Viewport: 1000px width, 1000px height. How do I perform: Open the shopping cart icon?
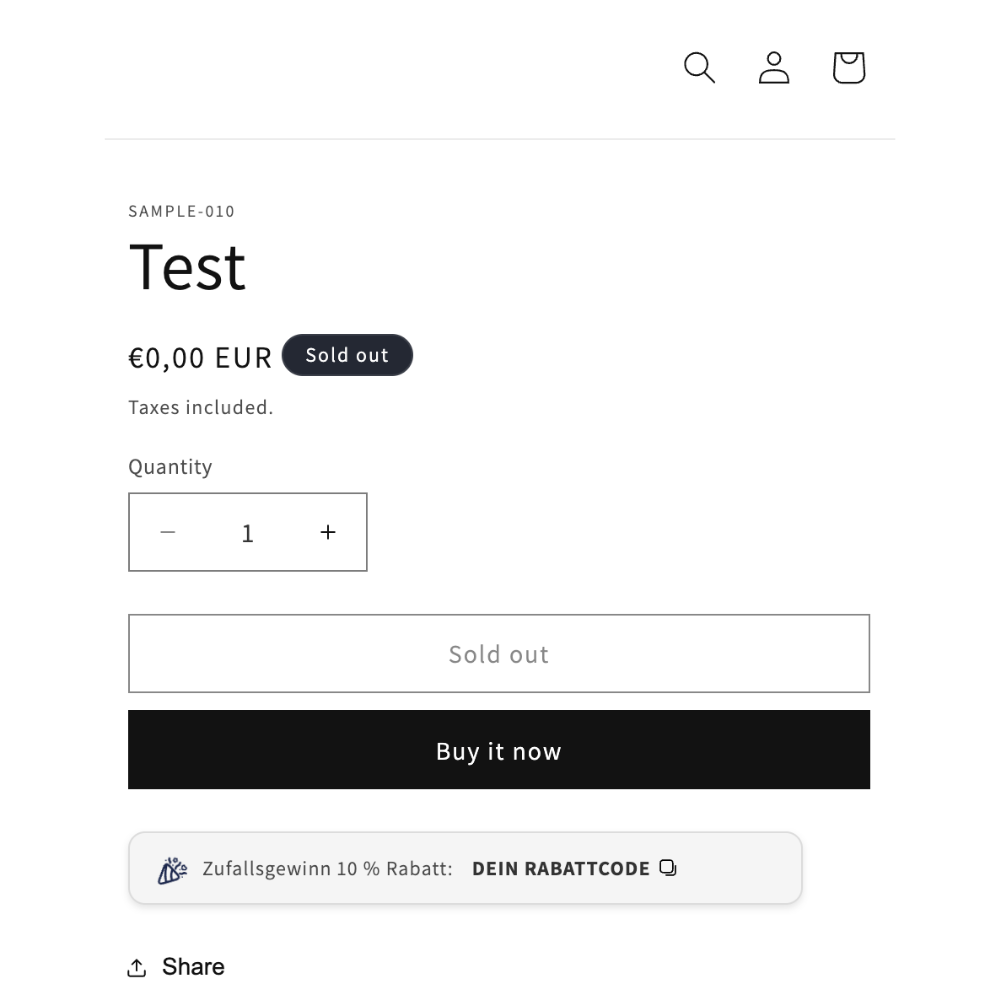[x=849, y=68]
